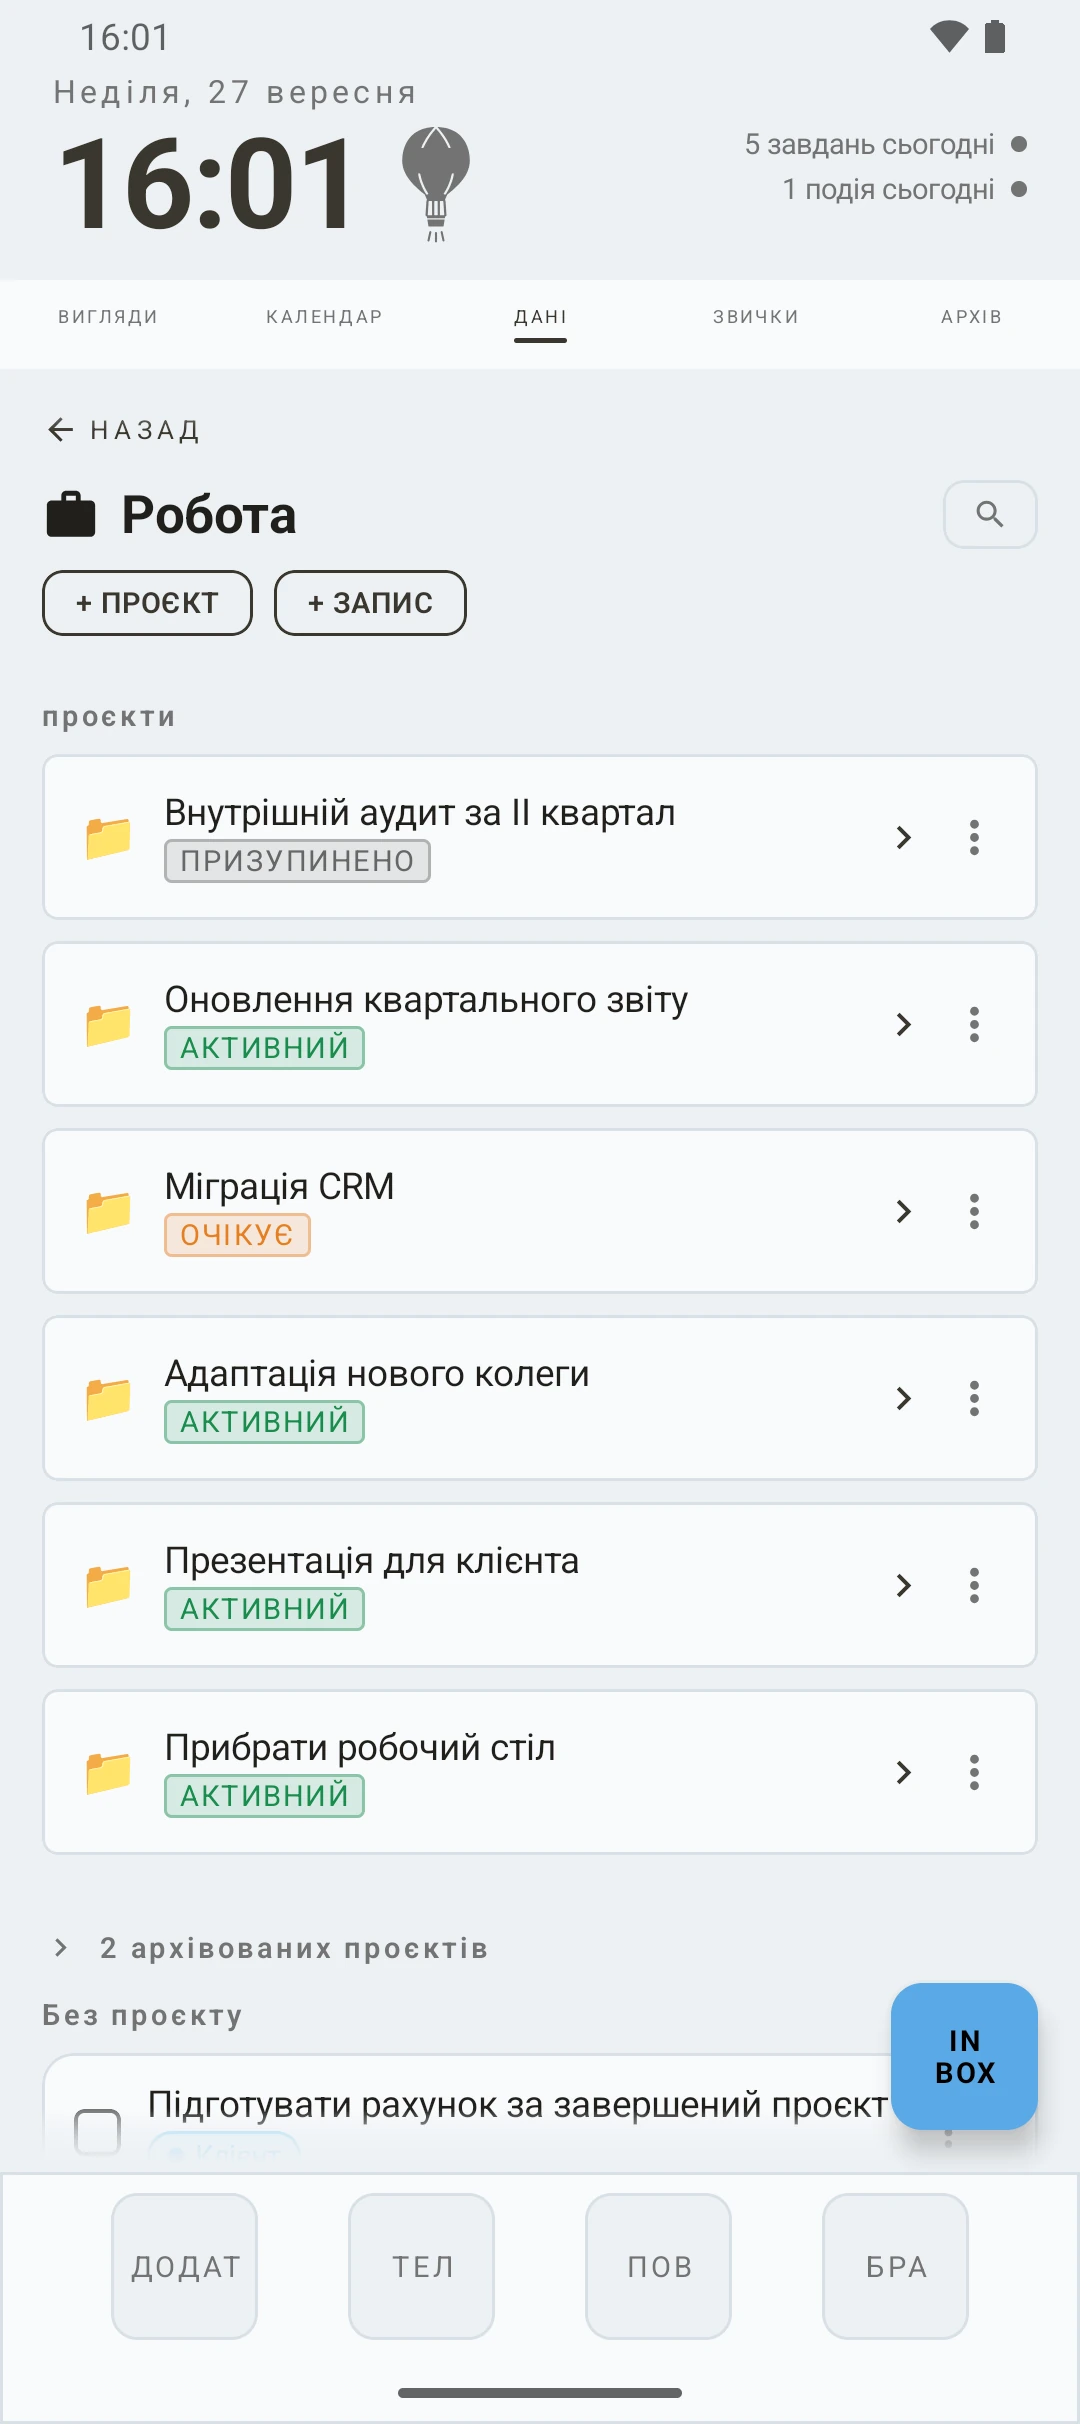The width and height of the screenshot is (1080, 2424).
Task: Open Внутрішній аудит via its chevron arrow
Action: tap(903, 837)
